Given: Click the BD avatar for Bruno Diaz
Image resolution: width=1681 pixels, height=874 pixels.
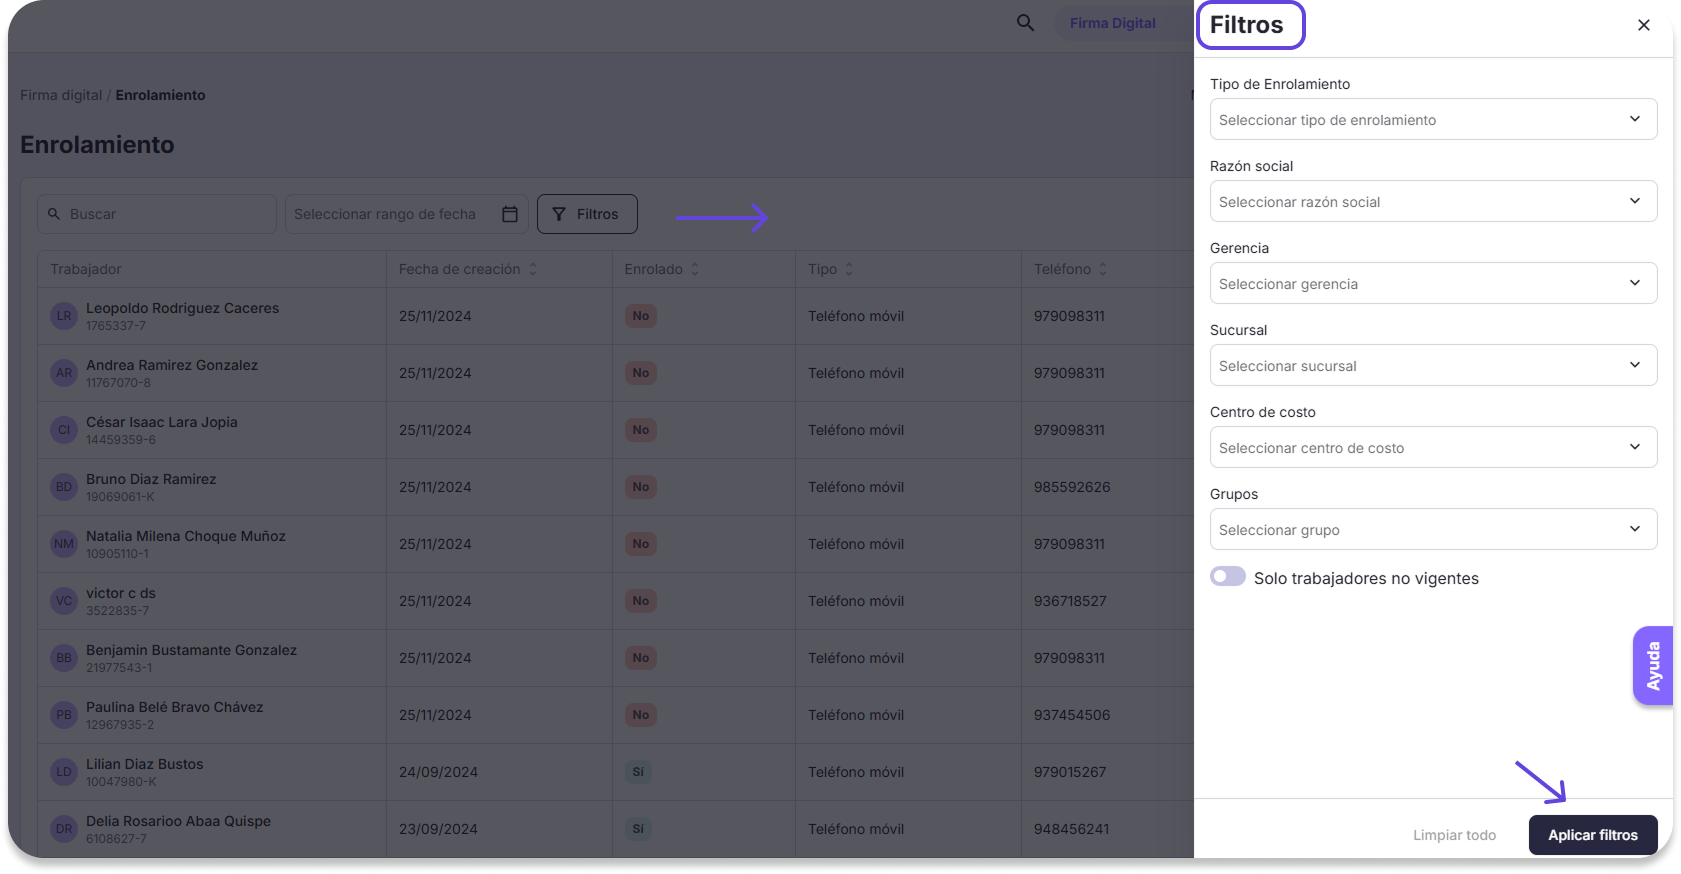Looking at the screenshot, I should tap(64, 487).
